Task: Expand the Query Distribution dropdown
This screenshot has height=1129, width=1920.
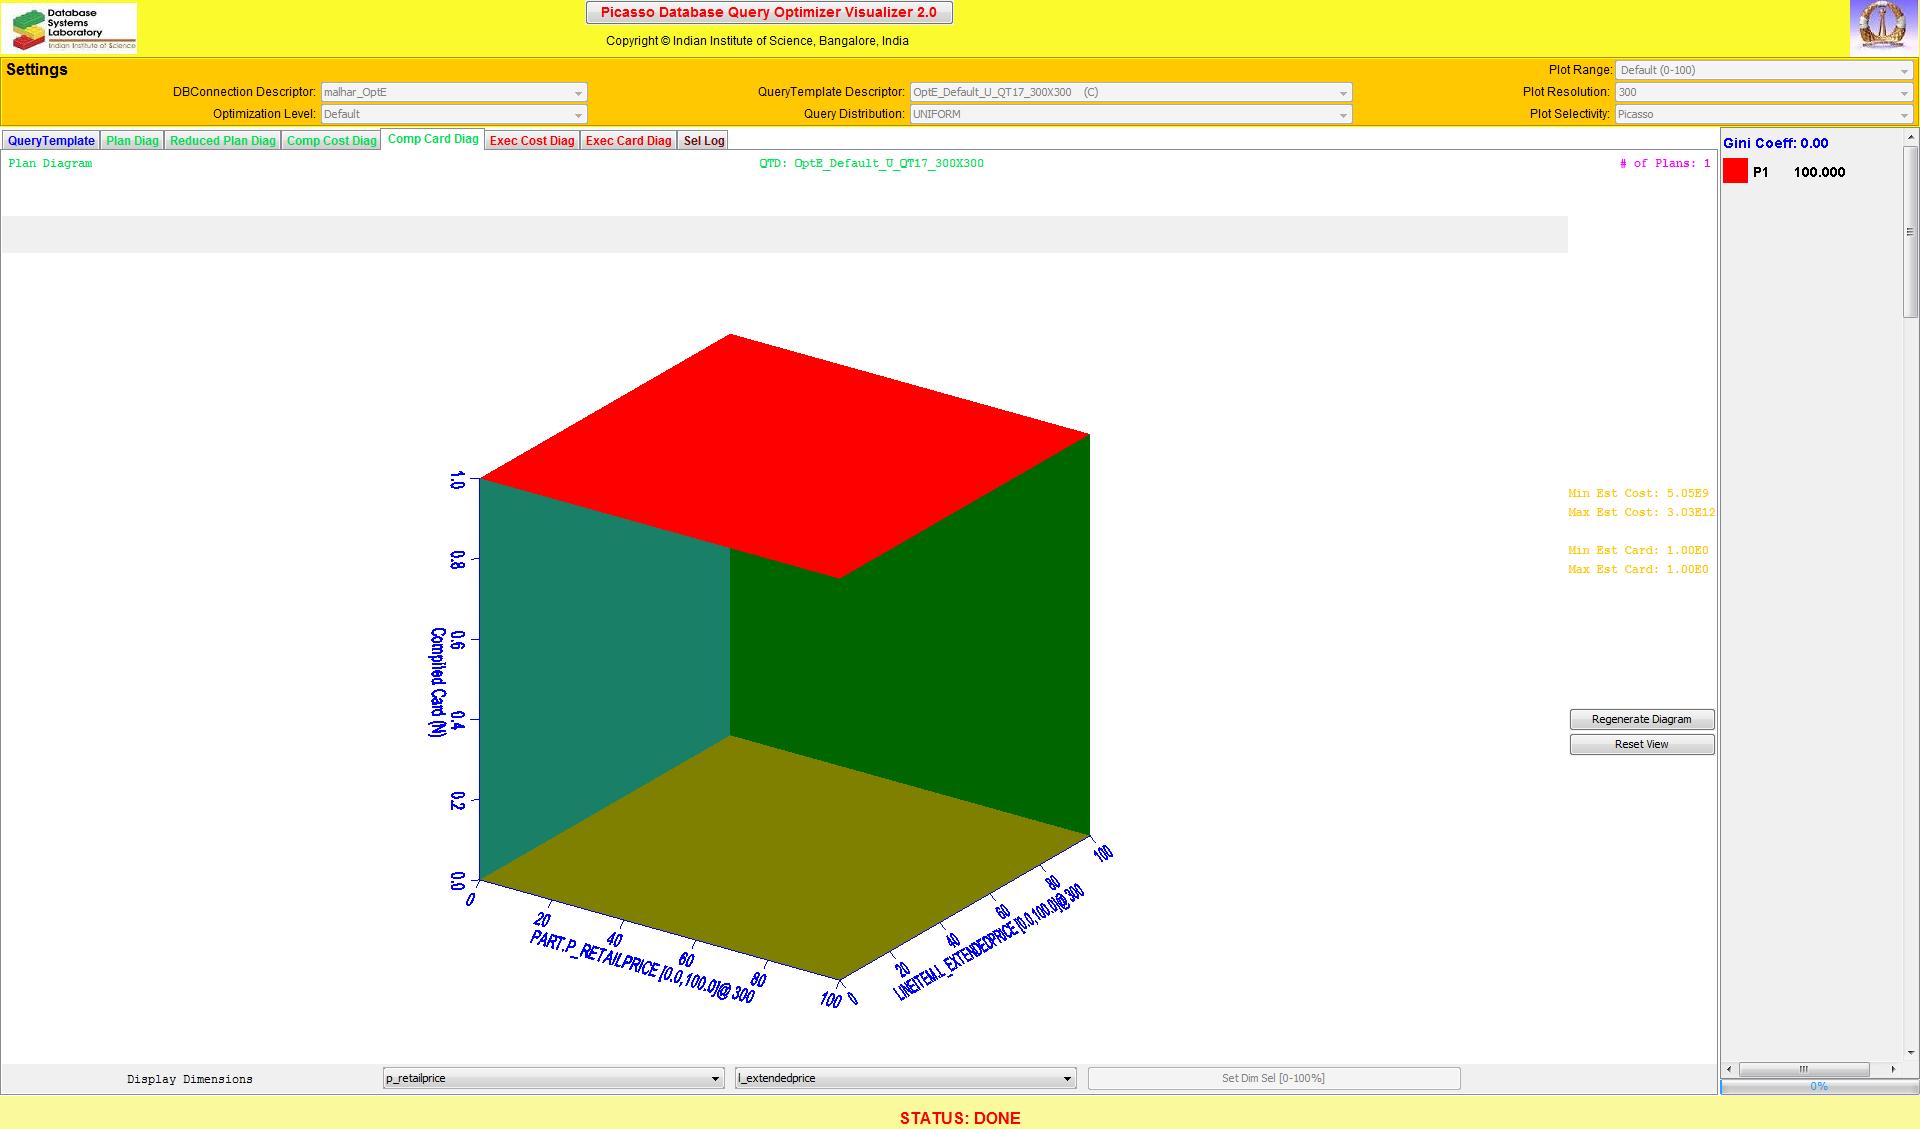Action: pyautogui.click(x=1130, y=114)
